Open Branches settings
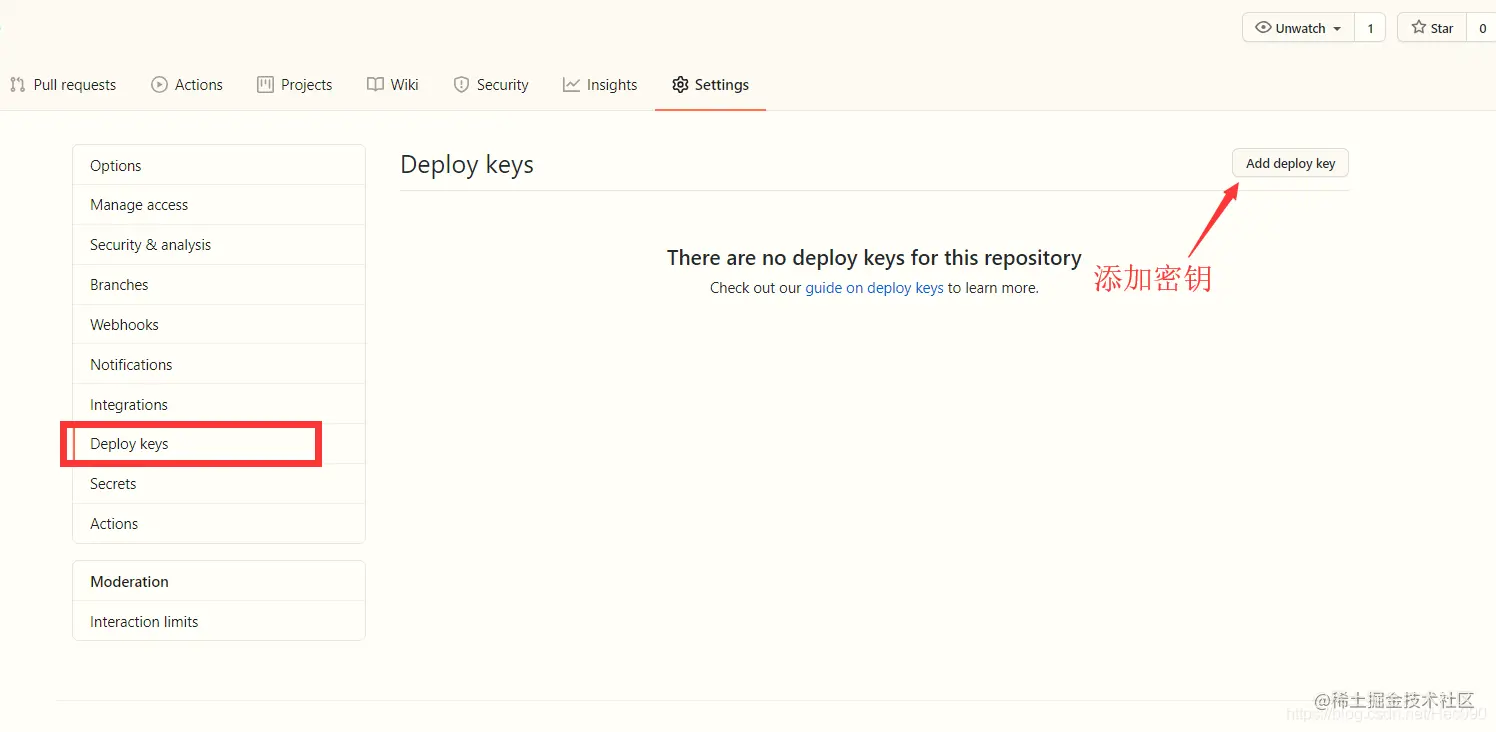Viewport: 1496px width, 732px height. tap(219, 285)
